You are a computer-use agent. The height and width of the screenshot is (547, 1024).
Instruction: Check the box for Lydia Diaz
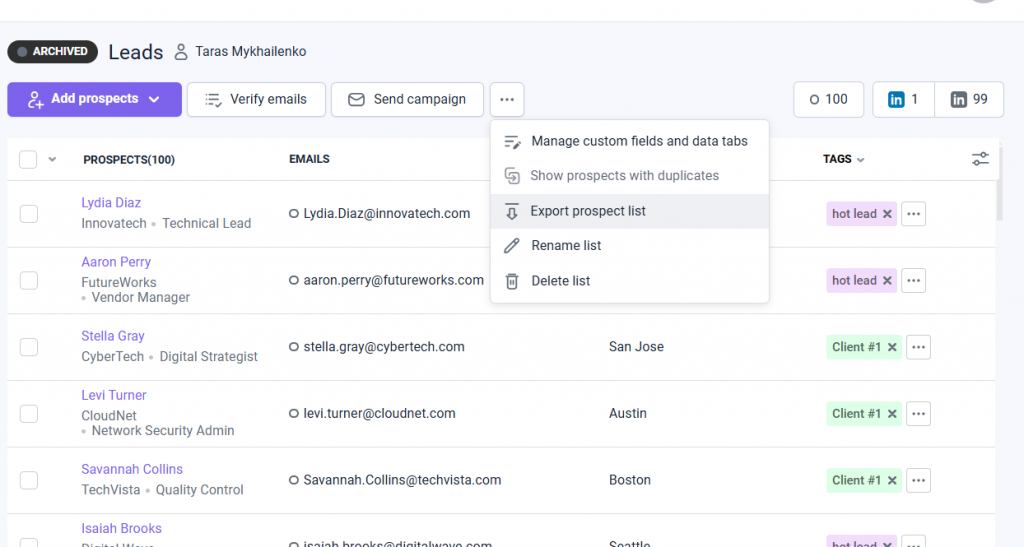click(29, 213)
